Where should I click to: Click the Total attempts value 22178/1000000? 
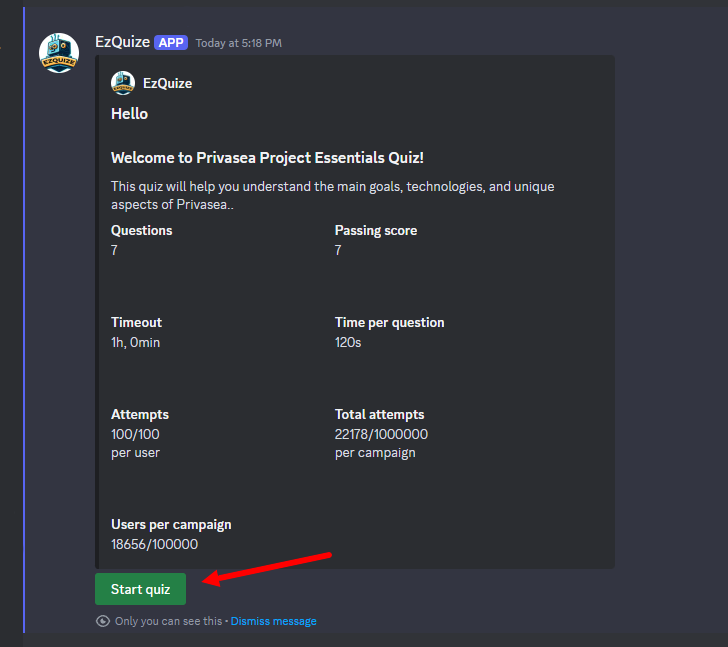pyautogui.click(x=382, y=434)
